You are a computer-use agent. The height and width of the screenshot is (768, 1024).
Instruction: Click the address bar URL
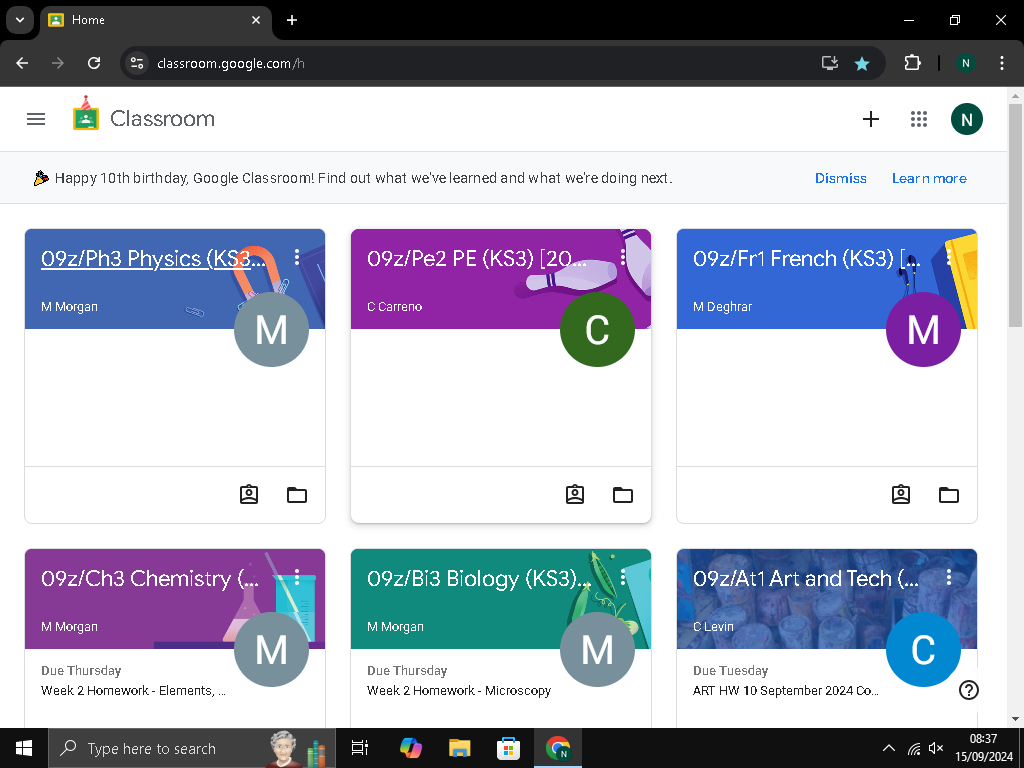231,63
